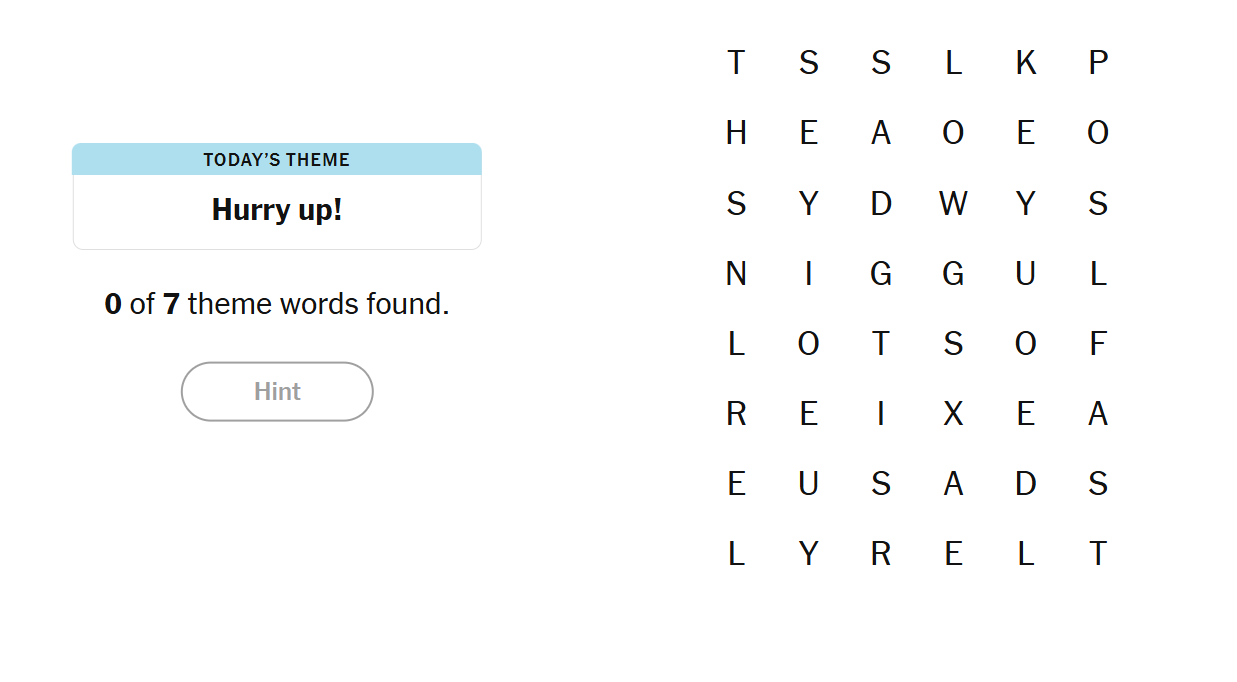
Task: Click the Today's Theme header banner
Action: (277, 160)
